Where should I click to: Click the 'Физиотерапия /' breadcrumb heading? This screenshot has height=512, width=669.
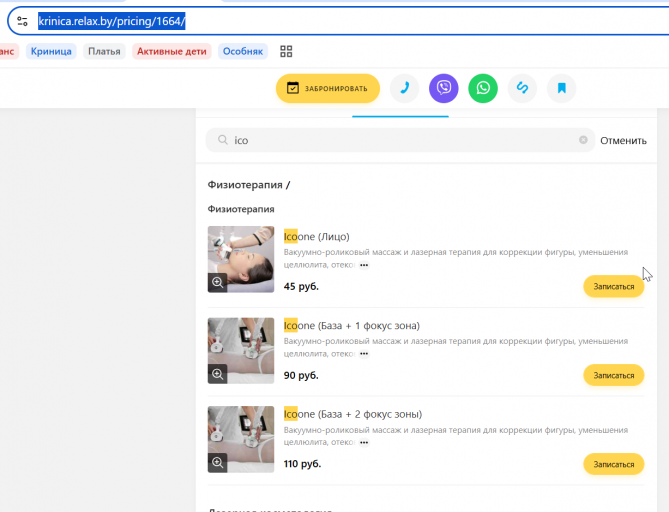pyautogui.click(x=249, y=185)
